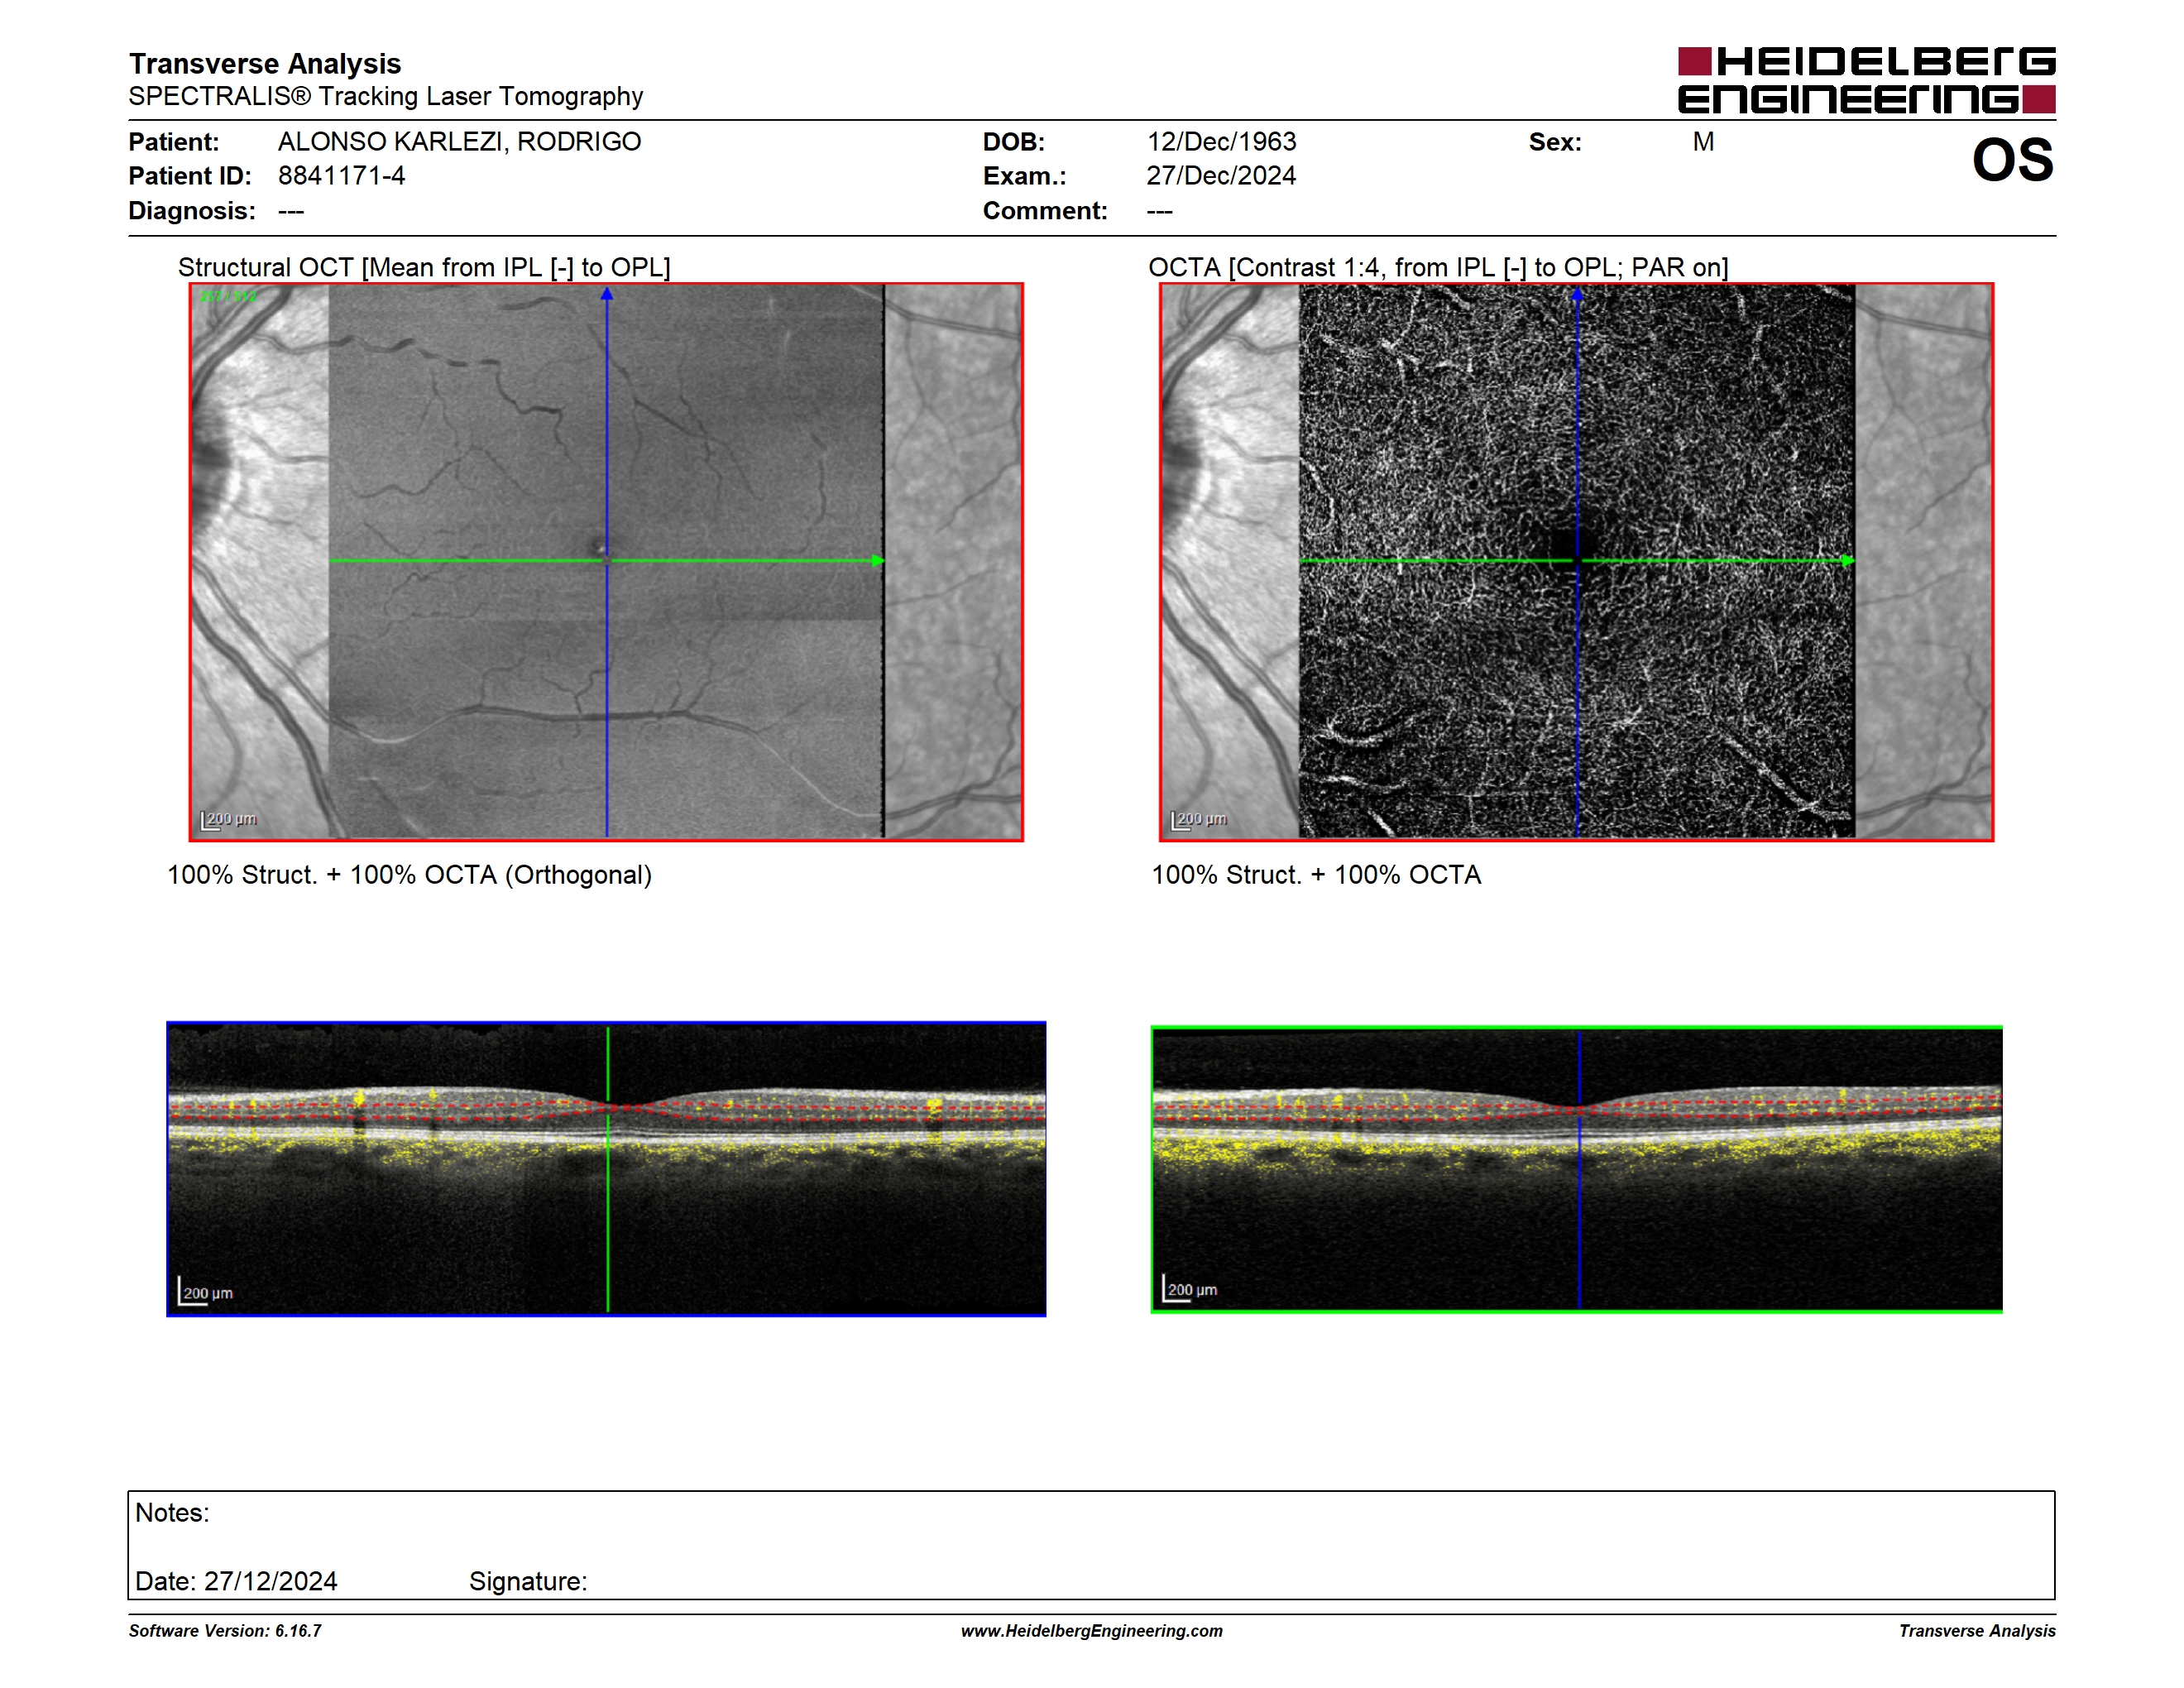Open the www.HeidelbergEngineering.com link

tap(1091, 1631)
